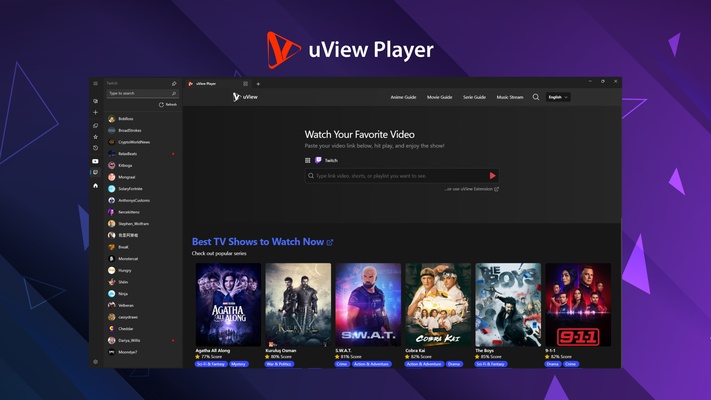Select the Monstercat channel
The width and height of the screenshot is (711, 400).
[142, 259]
